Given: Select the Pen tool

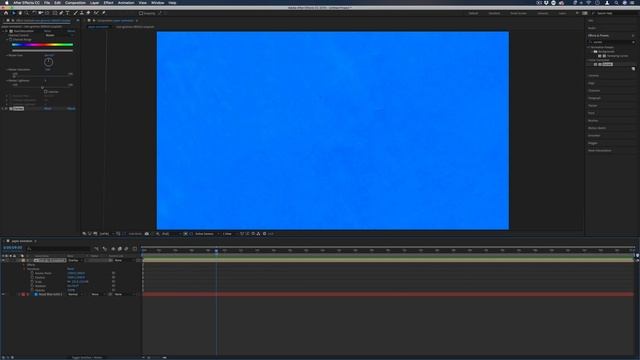Looking at the screenshot, I should (x=61, y=13).
